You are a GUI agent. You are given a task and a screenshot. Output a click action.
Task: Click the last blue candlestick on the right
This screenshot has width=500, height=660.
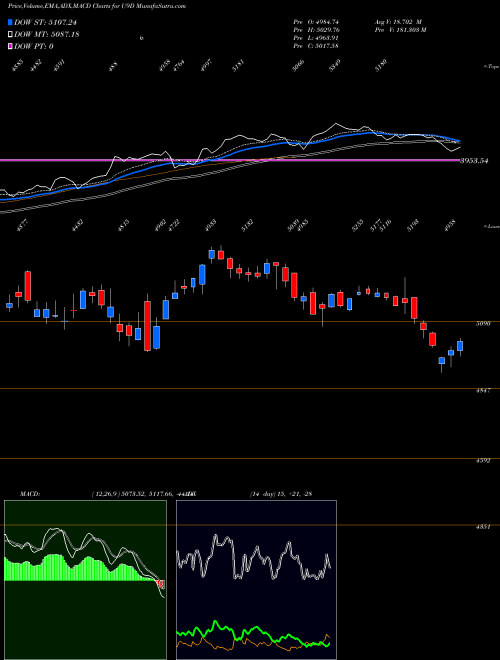(460, 346)
